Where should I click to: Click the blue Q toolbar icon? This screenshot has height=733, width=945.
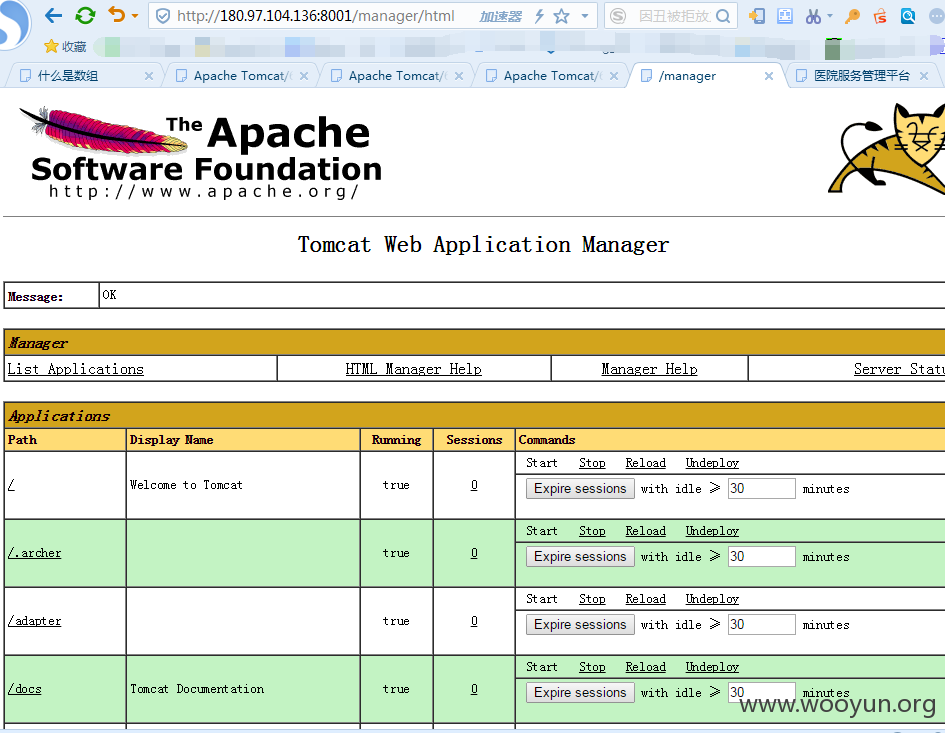coord(908,16)
